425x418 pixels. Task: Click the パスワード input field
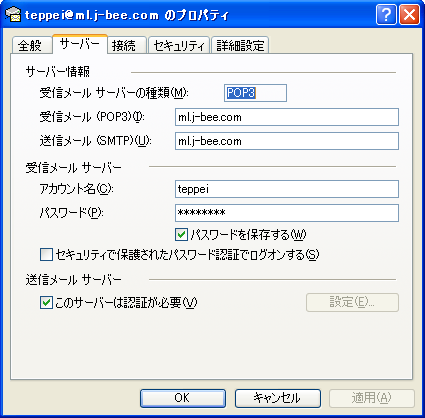coord(287,213)
